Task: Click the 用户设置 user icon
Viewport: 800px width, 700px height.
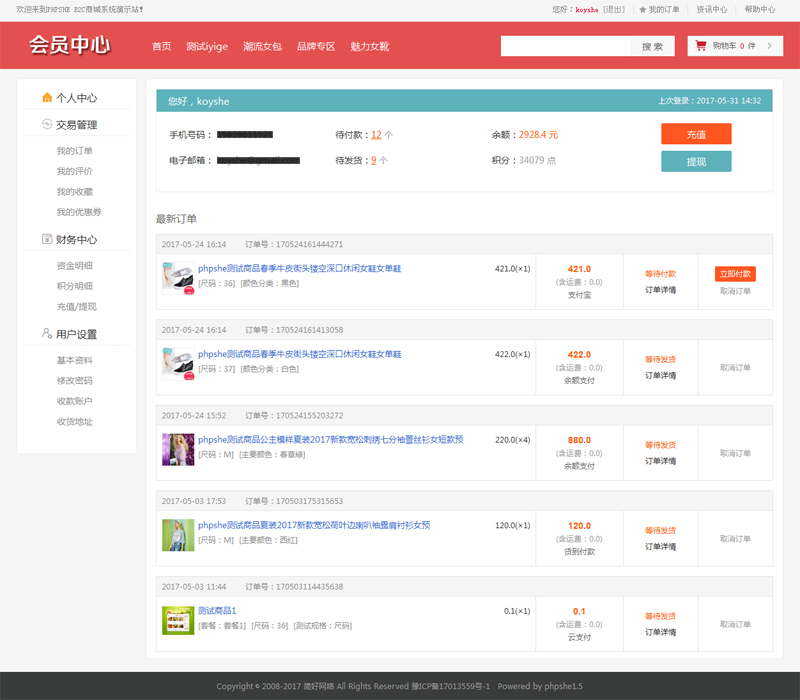Action: 47,334
